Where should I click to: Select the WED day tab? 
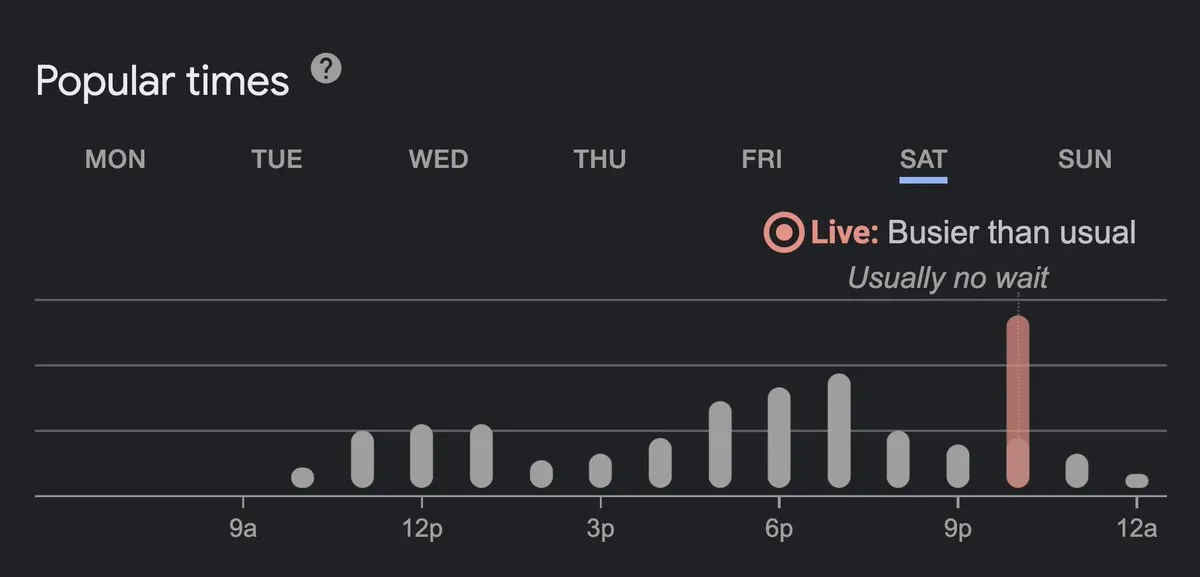click(x=438, y=159)
